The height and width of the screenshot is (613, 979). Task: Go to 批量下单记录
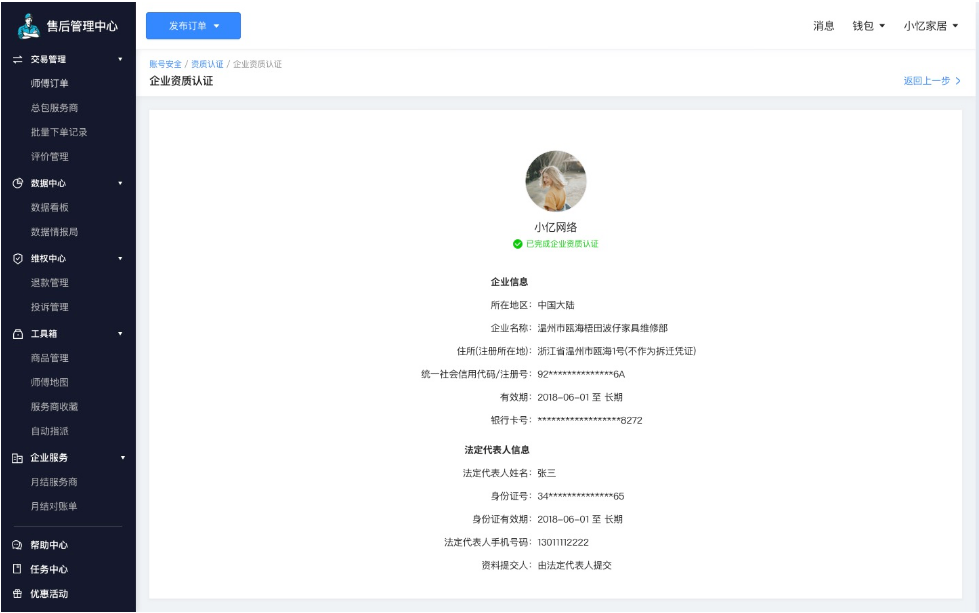click(x=59, y=132)
